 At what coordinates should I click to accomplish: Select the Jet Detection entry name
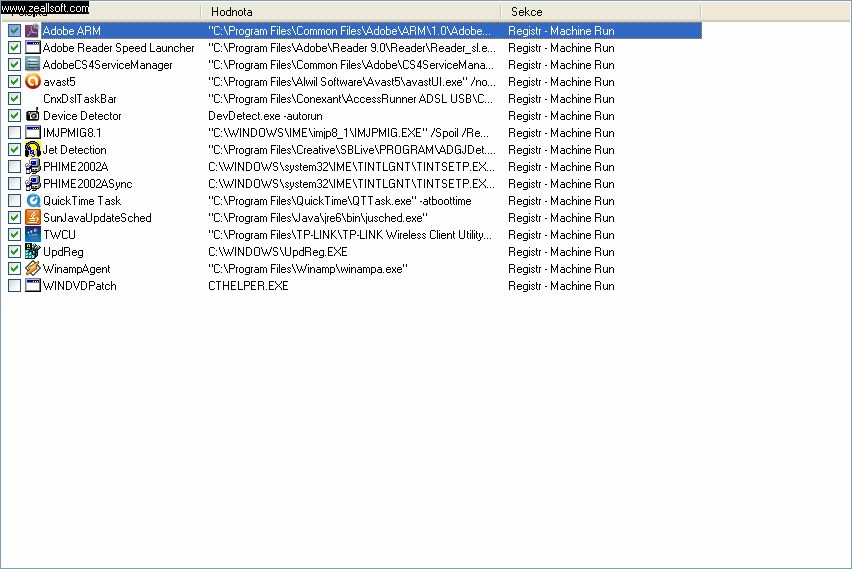tap(74, 149)
